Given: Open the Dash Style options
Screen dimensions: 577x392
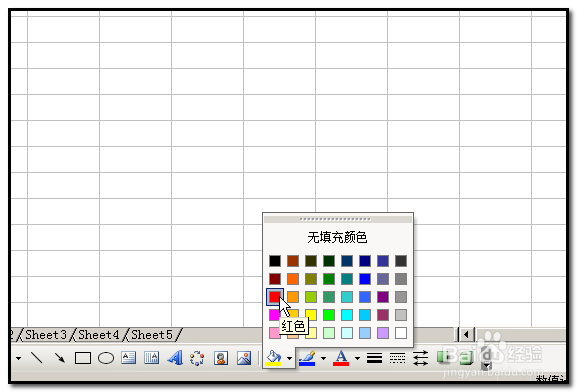Looking at the screenshot, I should coord(397,358).
